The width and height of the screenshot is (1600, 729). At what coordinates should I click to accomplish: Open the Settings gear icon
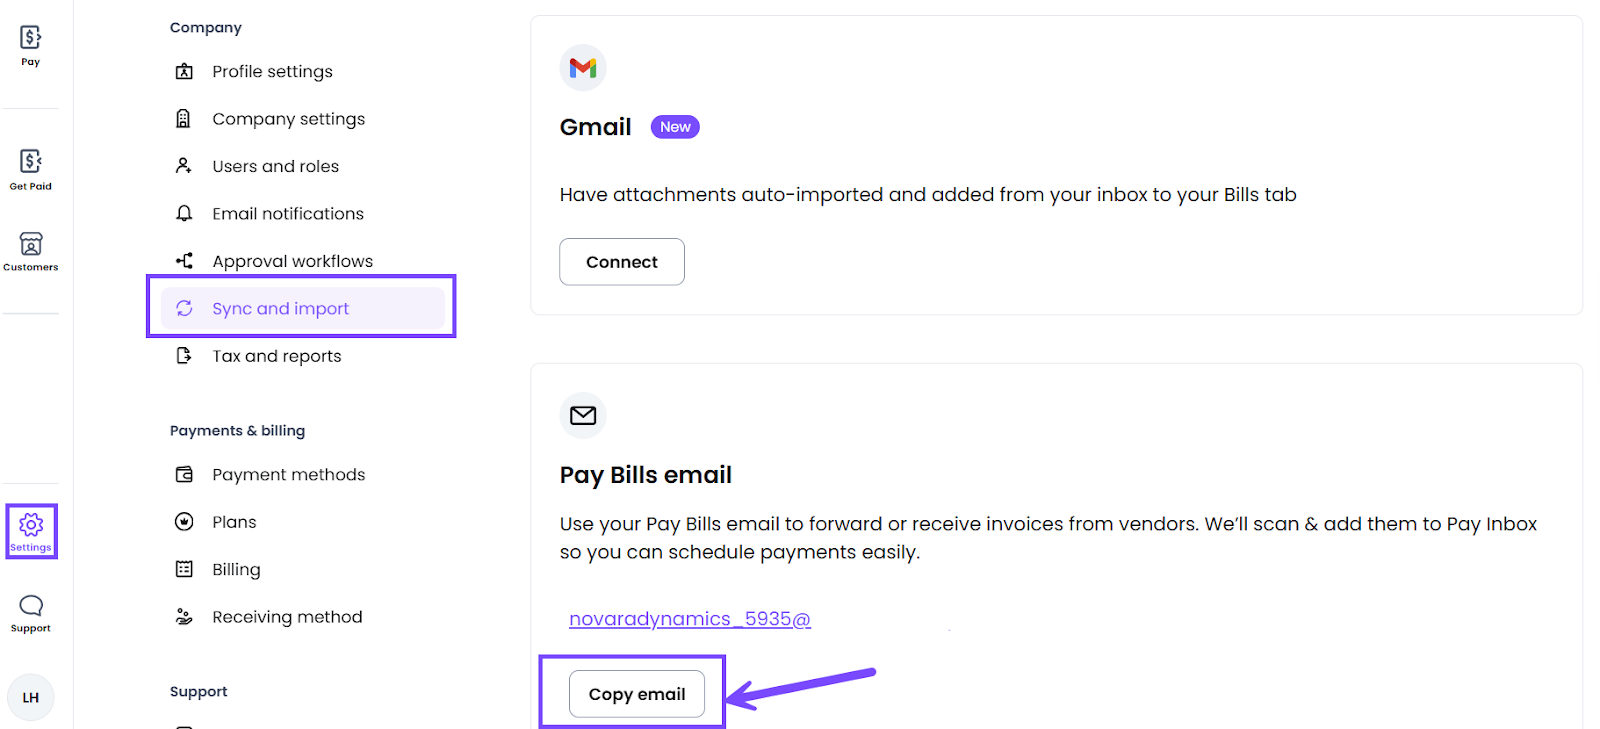[x=31, y=531]
